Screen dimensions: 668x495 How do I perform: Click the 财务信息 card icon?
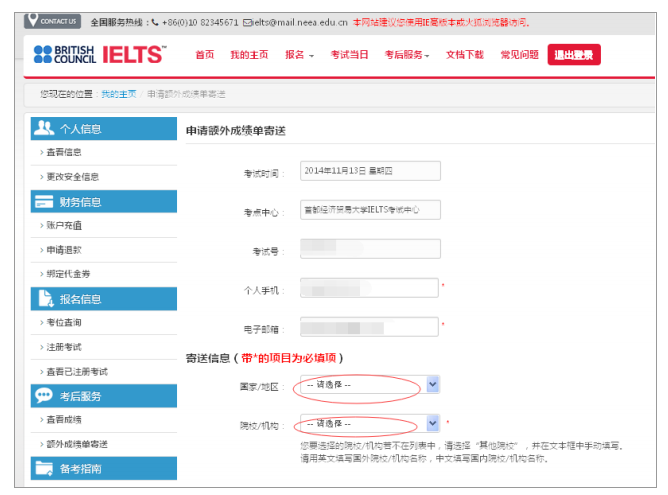(43, 201)
